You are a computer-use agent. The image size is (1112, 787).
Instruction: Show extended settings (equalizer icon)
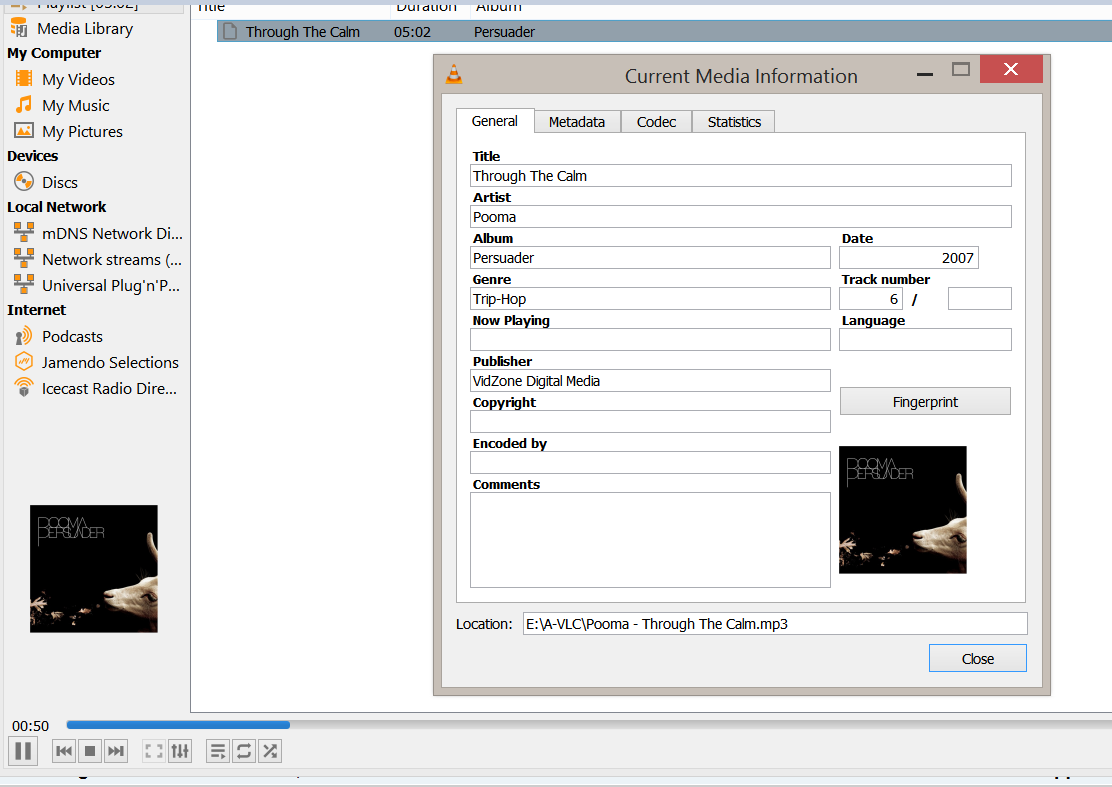click(180, 751)
